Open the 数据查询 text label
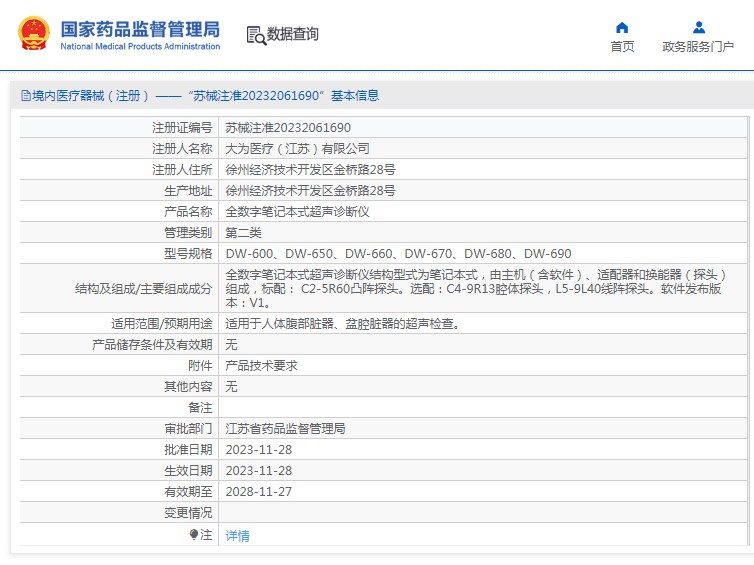The width and height of the screenshot is (754, 565). (x=293, y=35)
